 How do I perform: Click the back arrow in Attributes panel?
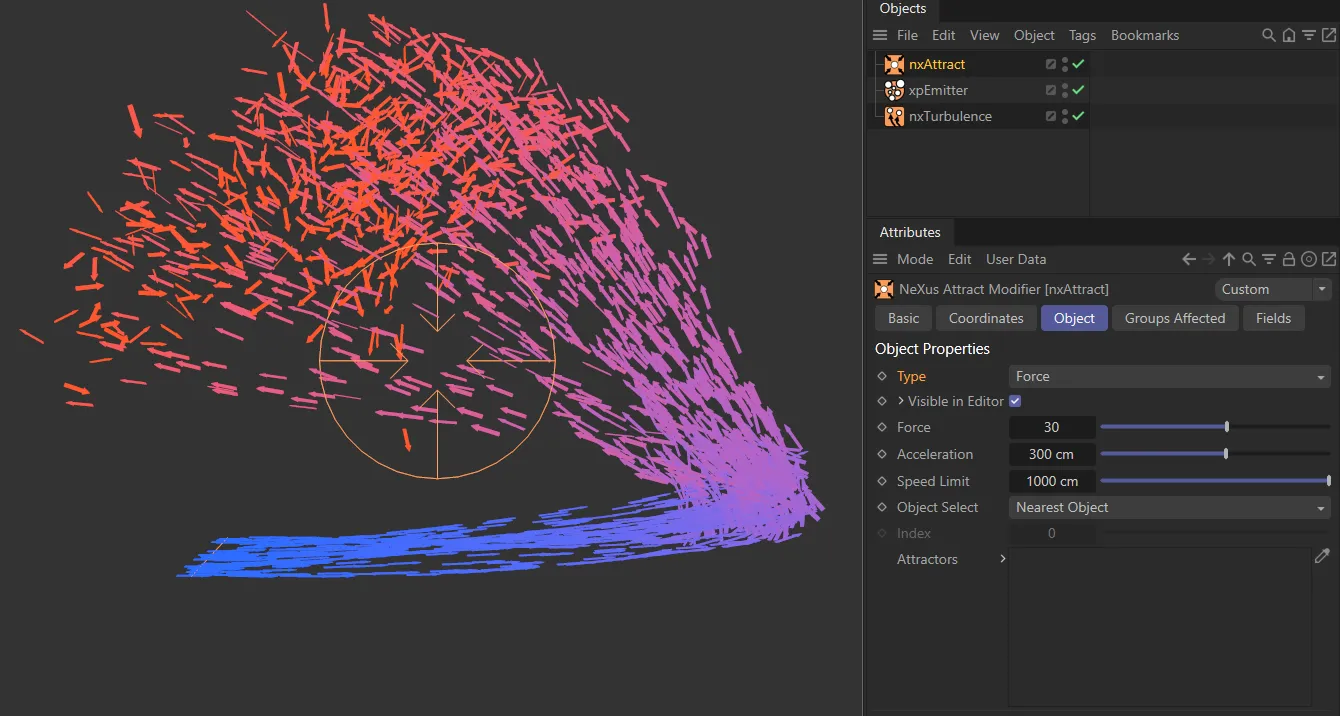[x=1188, y=259]
